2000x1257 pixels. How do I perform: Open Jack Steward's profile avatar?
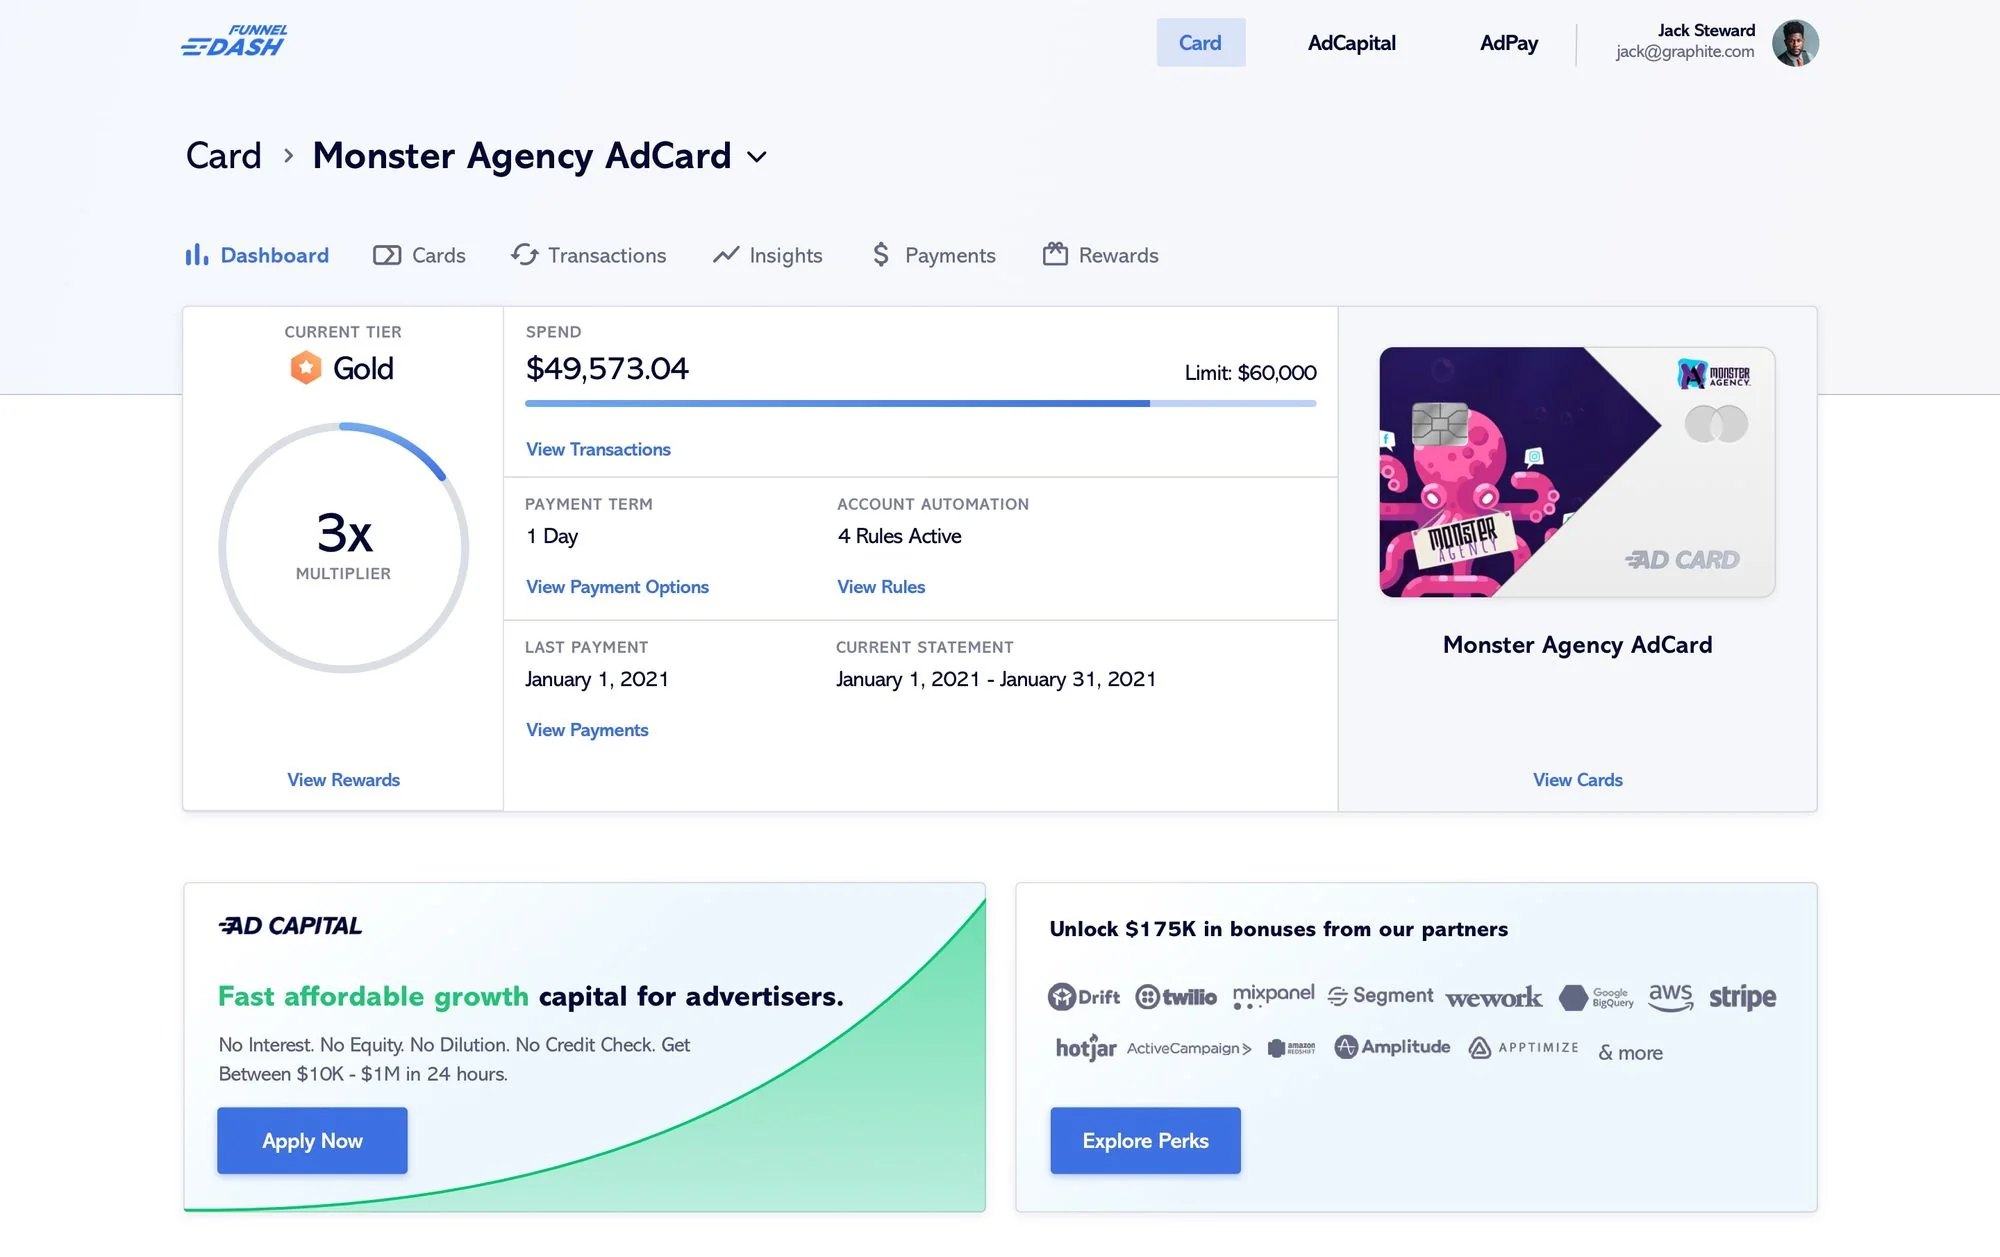[1795, 43]
